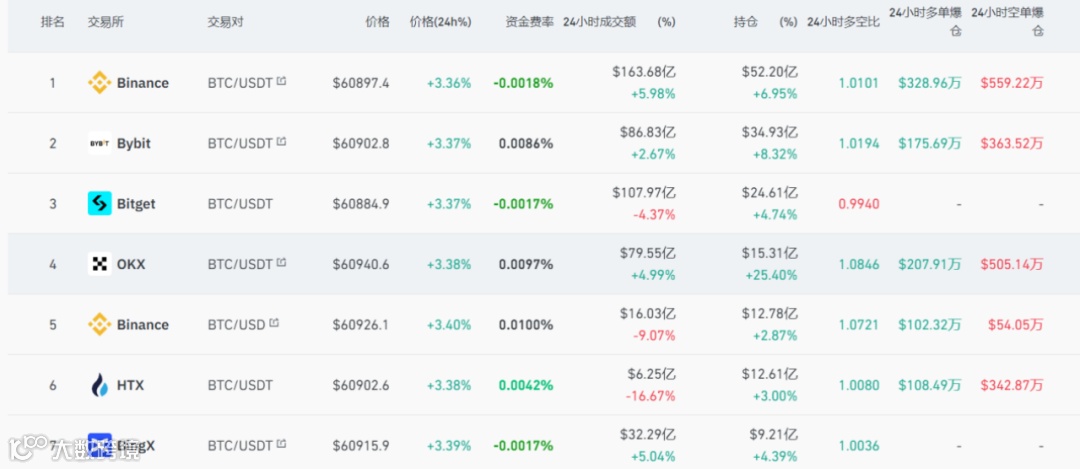Open external link icon beside Bybit BTC/USDT
The image size is (1080, 469).
(281, 142)
